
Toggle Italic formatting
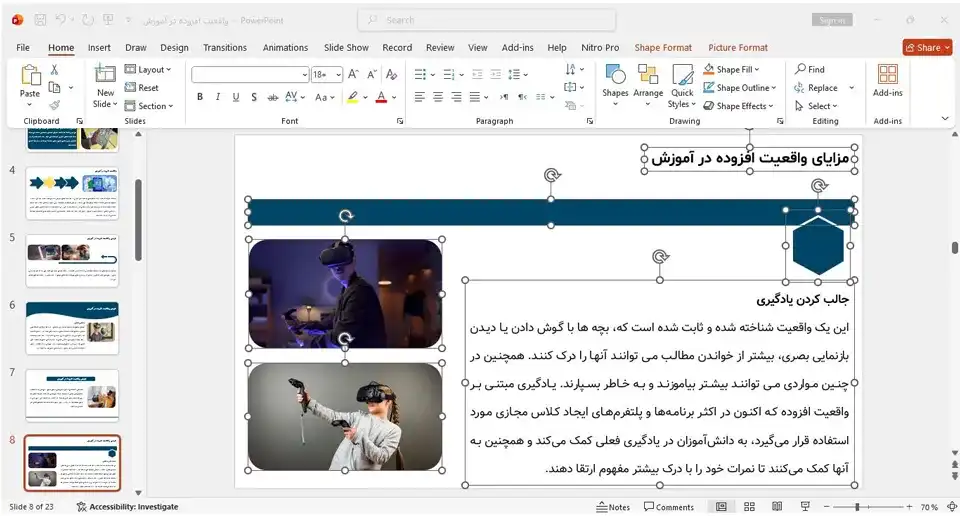pos(217,97)
